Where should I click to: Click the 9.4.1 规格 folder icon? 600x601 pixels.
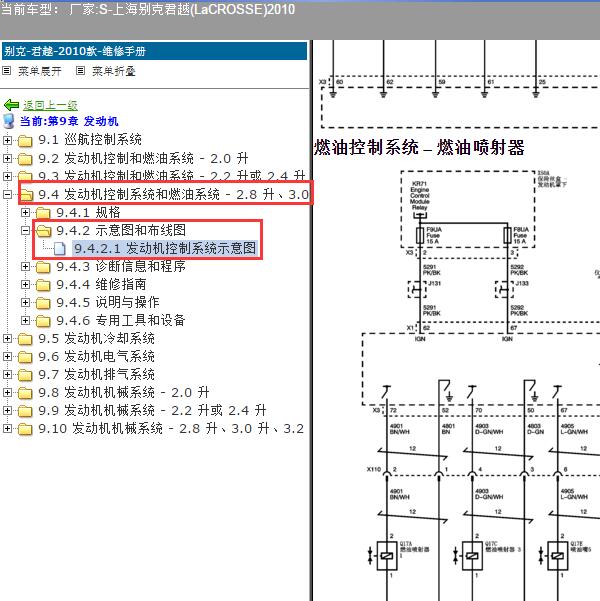[43, 213]
